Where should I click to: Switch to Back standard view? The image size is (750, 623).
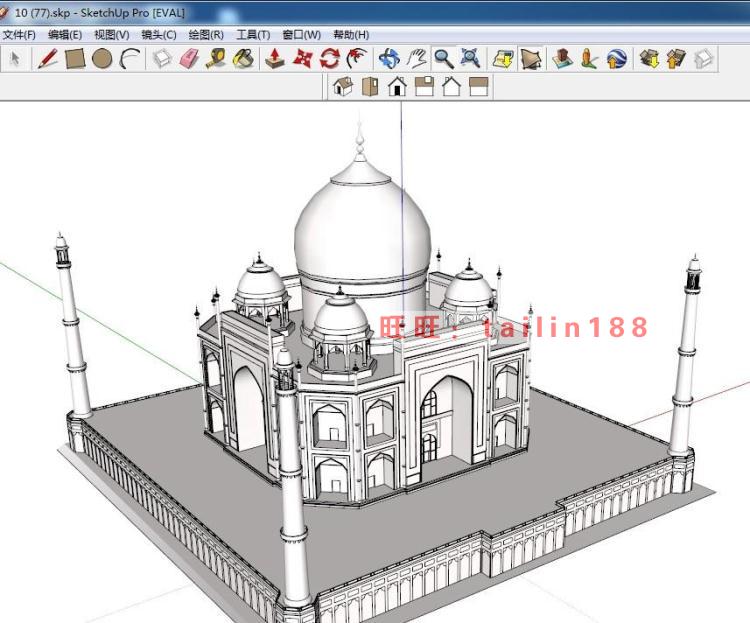452,87
